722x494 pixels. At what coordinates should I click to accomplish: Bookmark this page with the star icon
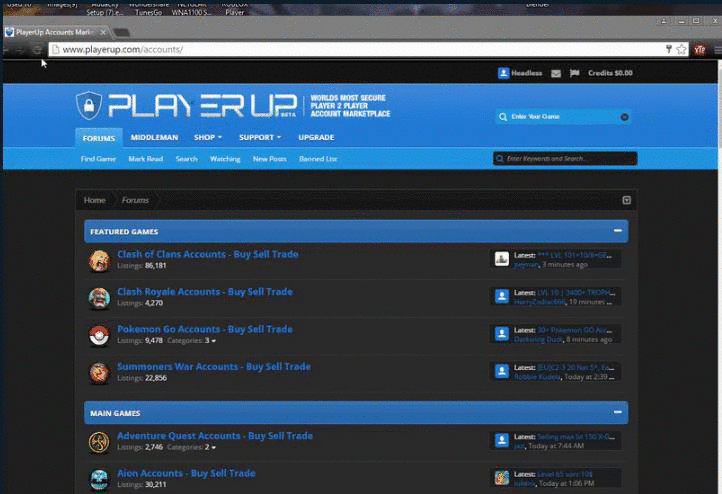coord(681,49)
